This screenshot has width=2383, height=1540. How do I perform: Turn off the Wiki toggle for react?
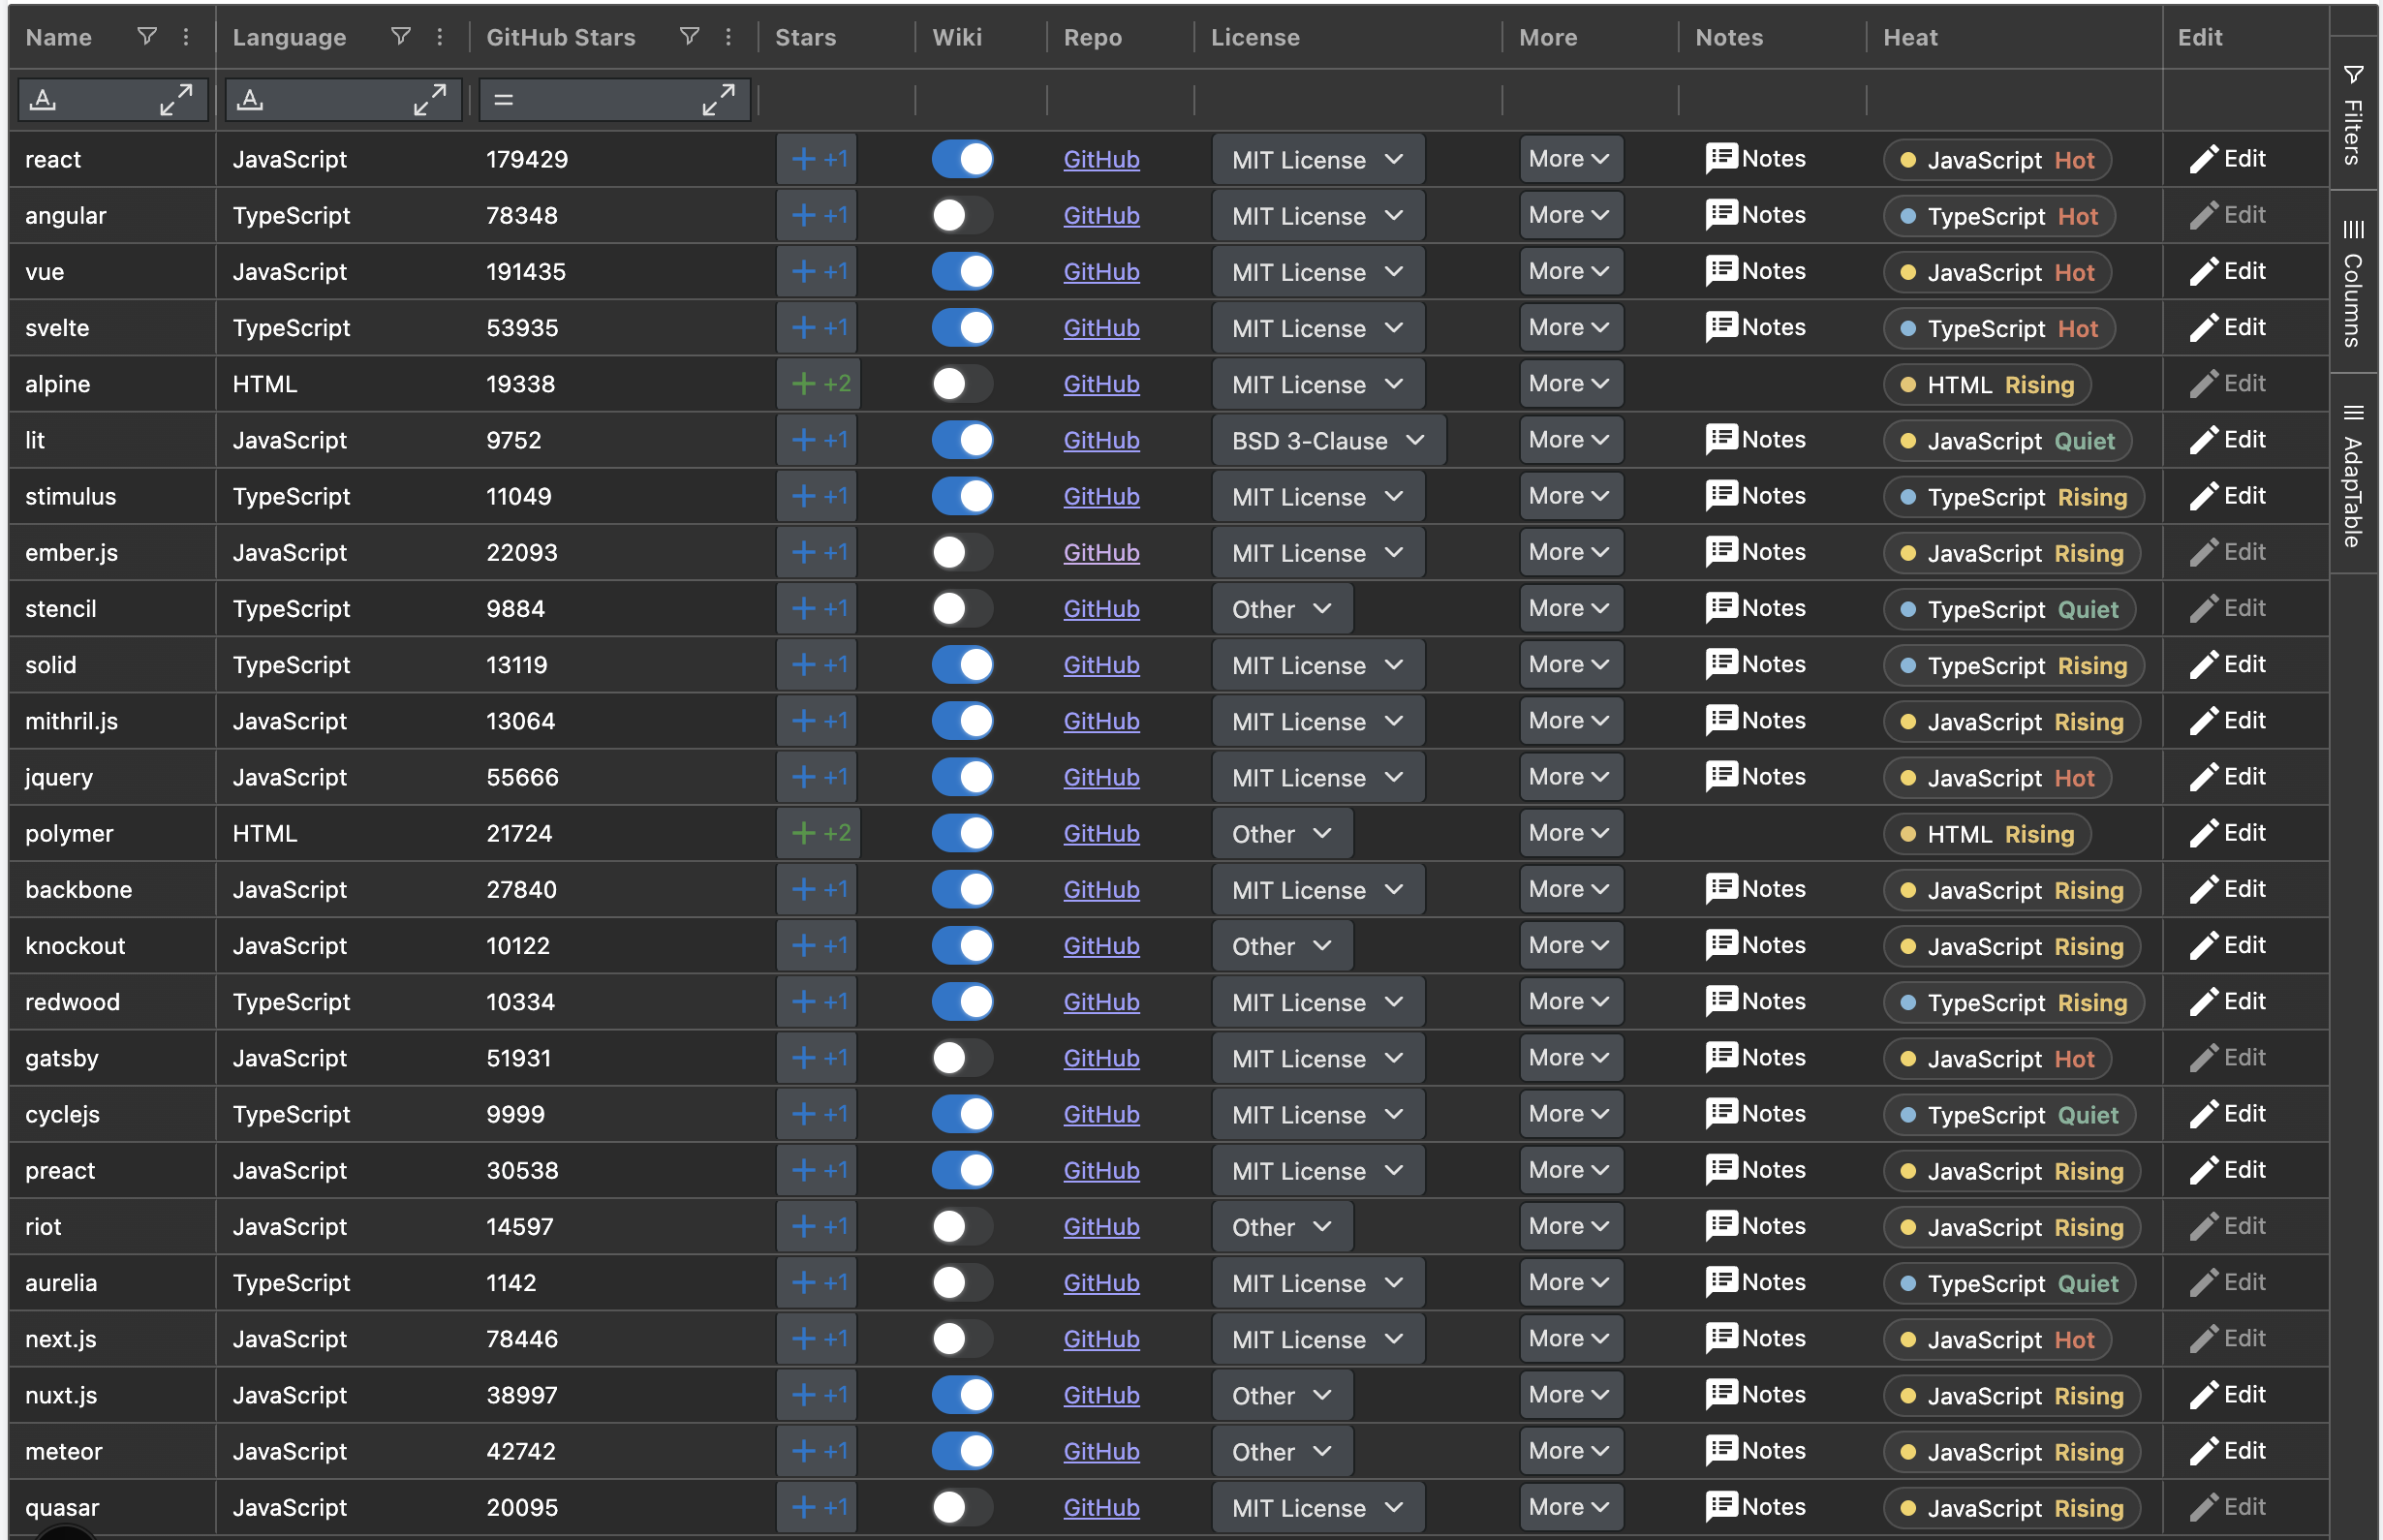(x=962, y=159)
